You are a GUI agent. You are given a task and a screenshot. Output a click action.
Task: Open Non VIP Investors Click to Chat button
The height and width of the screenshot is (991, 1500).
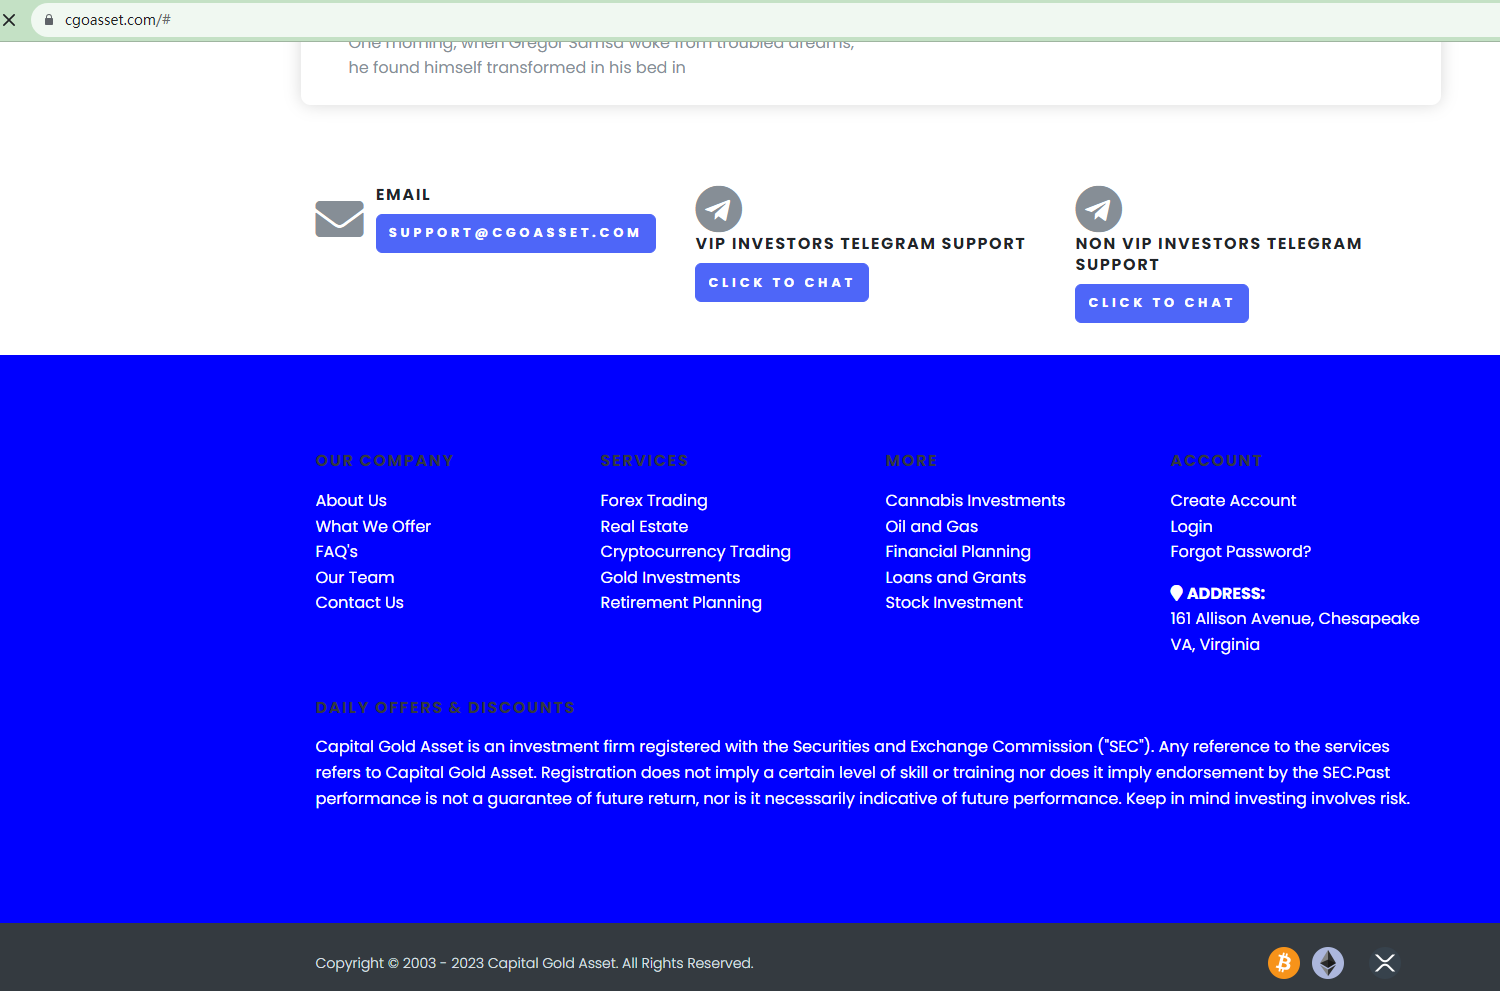[x=1161, y=303]
